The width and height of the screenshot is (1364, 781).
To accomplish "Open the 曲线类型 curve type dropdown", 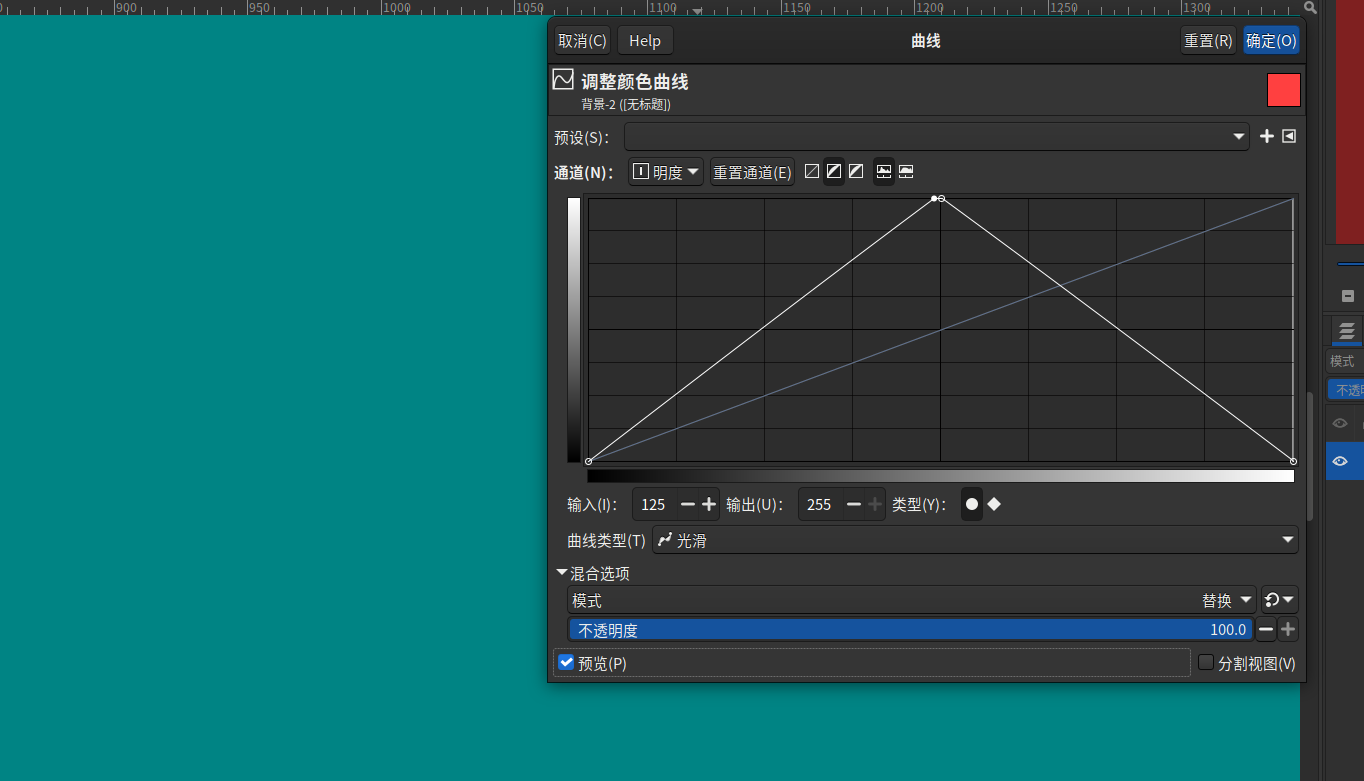I will click(975, 540).
